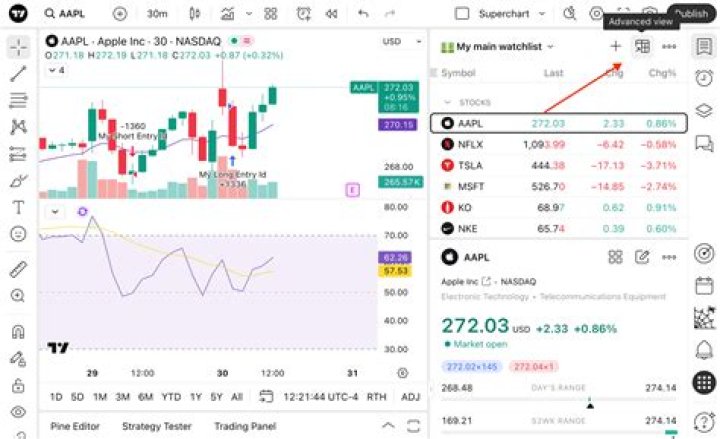This screenshot has width=720, height=439.
Task: Select the Text tool in left toolbar
Action: click(18, 208)
